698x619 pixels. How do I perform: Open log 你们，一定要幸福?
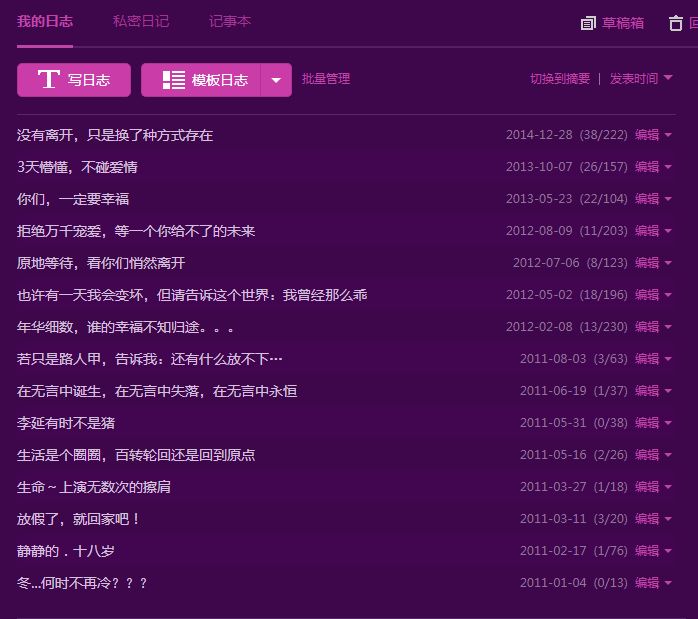[x=73, y=199]
